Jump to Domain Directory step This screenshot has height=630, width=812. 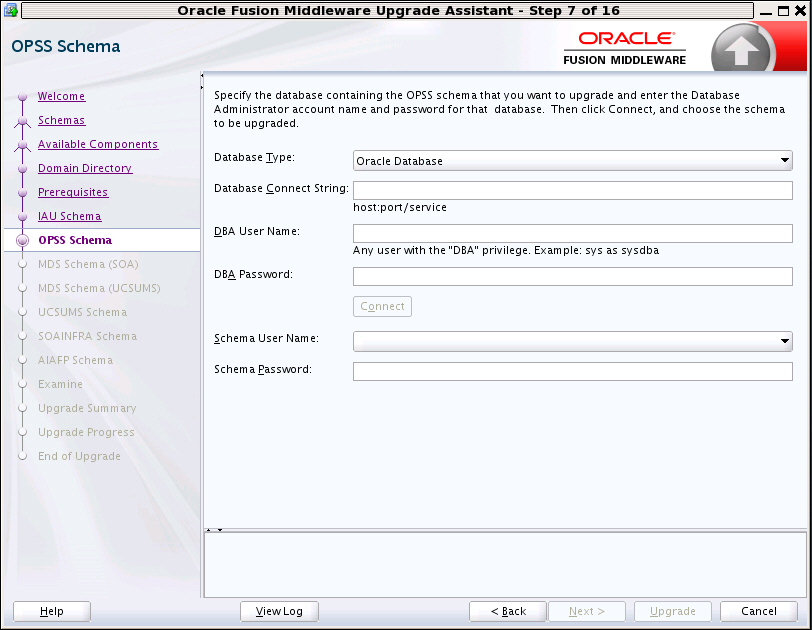tap(85, 168)
